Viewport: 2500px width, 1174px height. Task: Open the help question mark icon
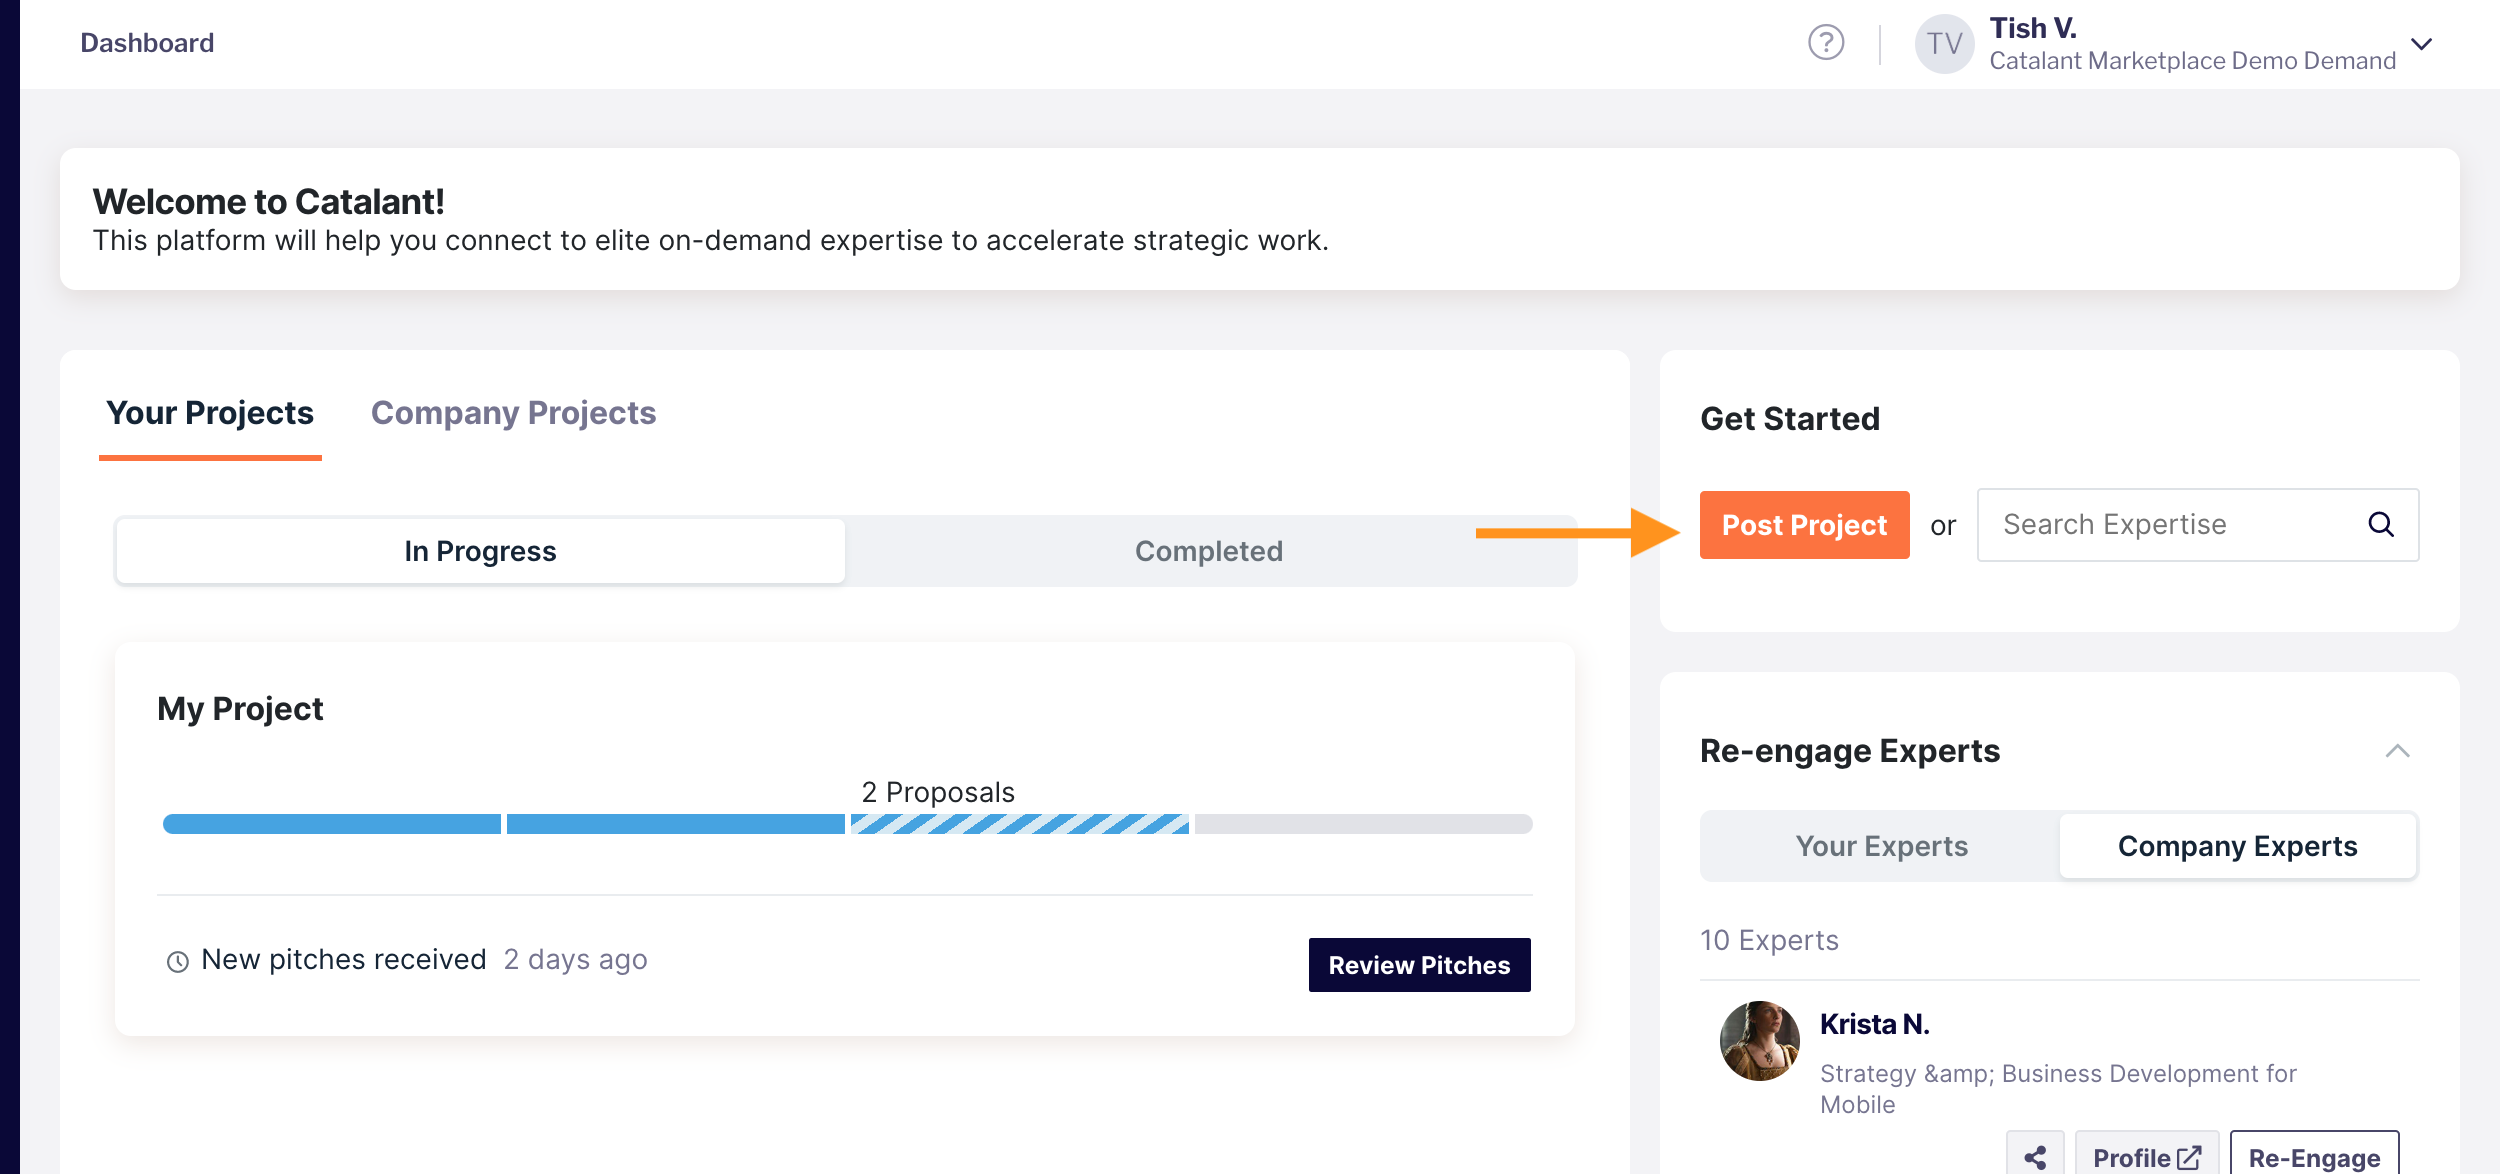point(1826,43)
